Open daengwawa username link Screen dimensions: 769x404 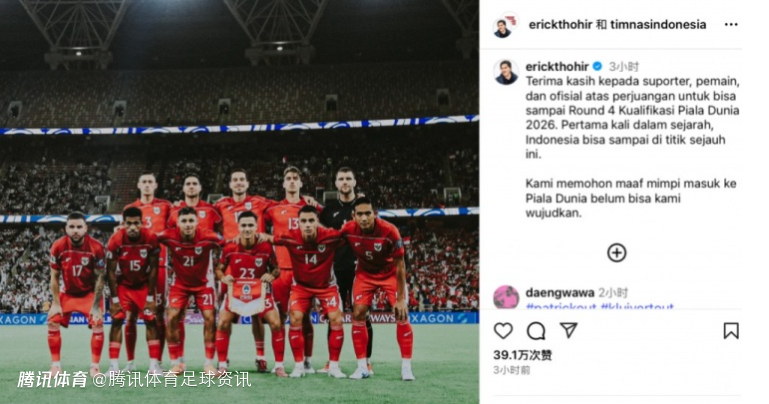[x=560, y=293]
